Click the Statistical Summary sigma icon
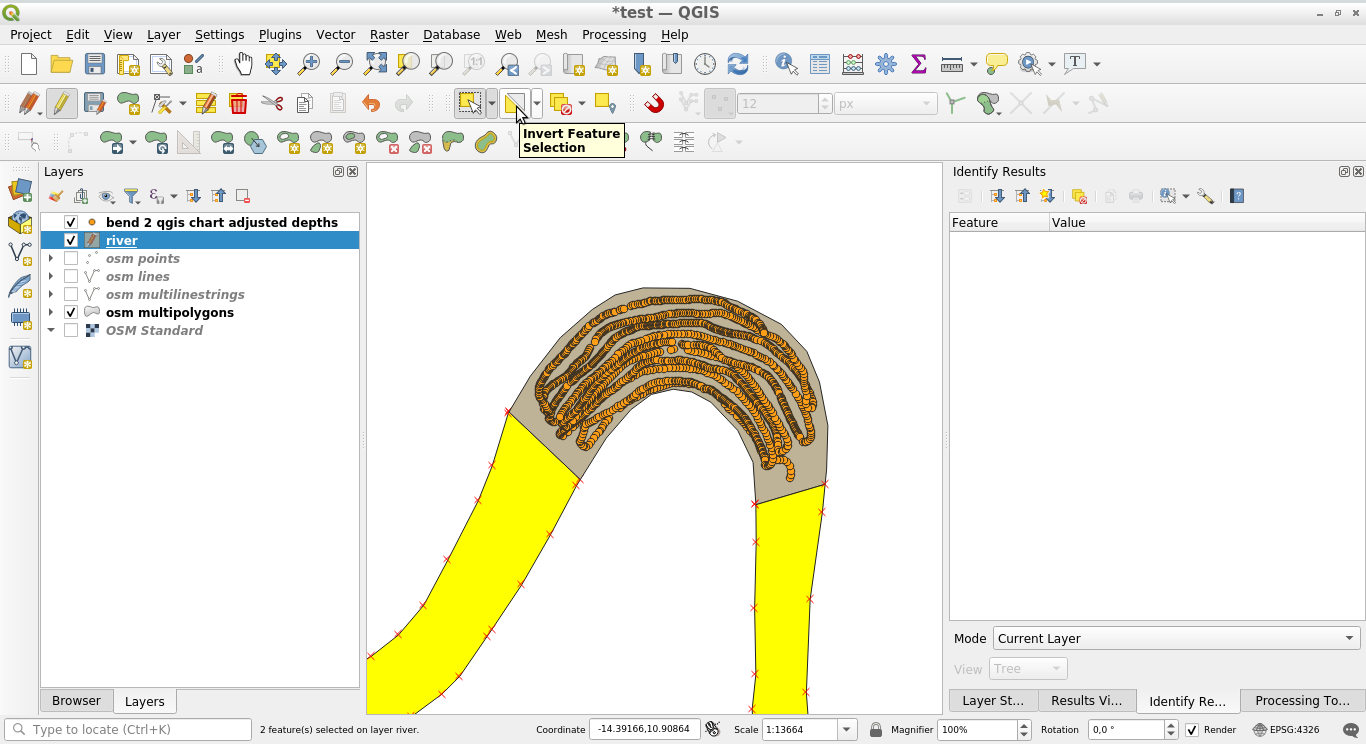 [919, 64]
